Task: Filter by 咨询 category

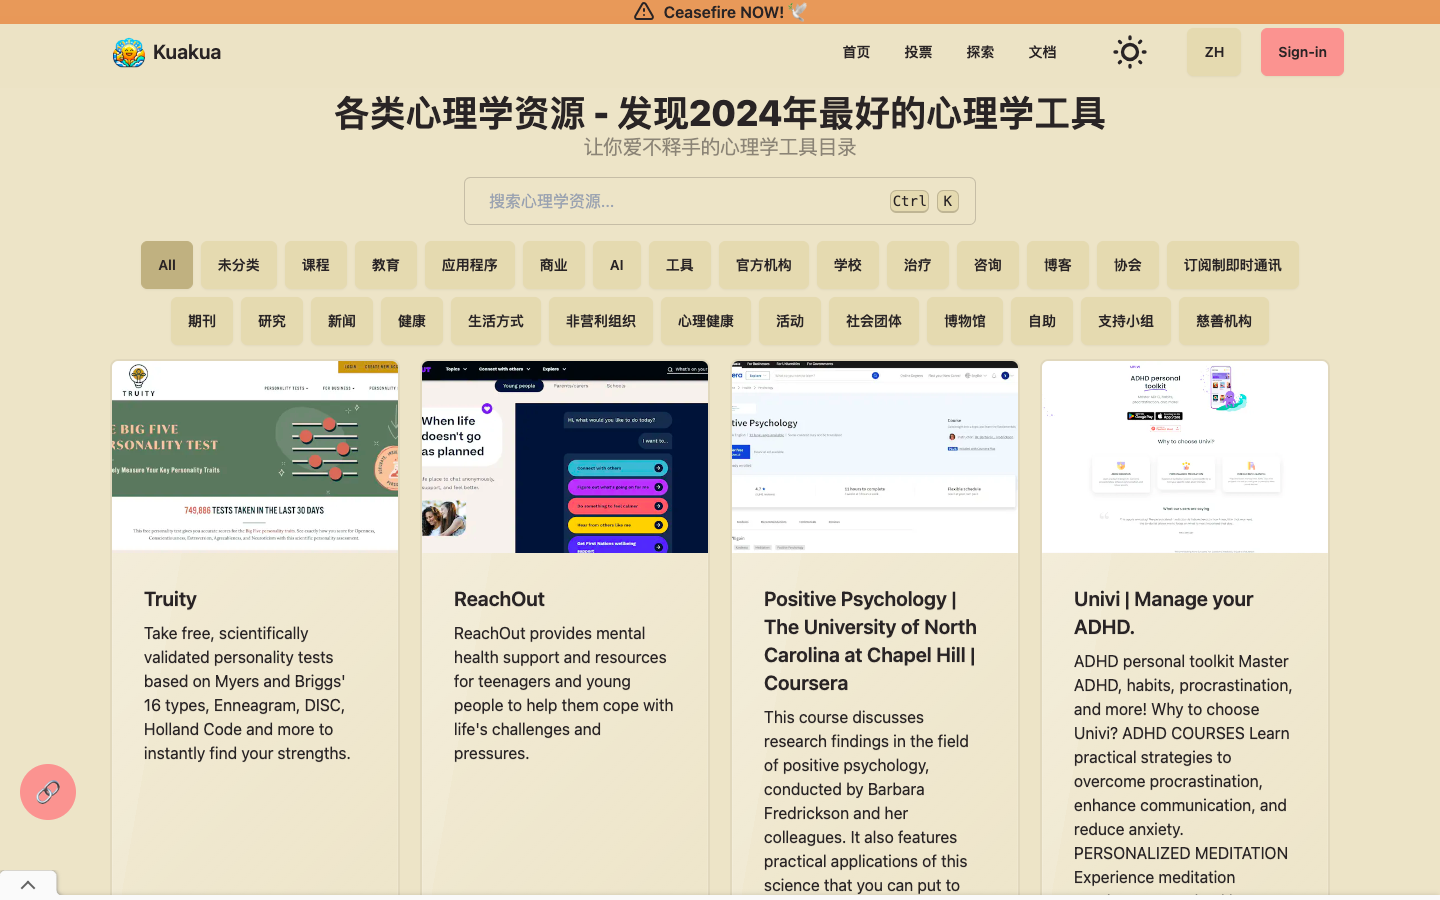Action: tap(988, 265)
